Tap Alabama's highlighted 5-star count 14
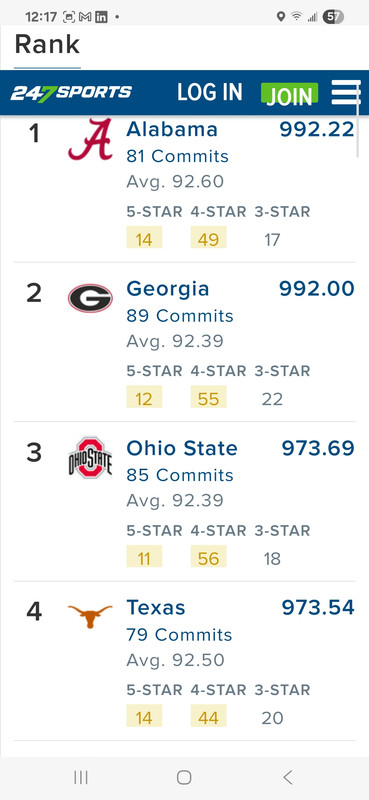 tap(144, 238)
